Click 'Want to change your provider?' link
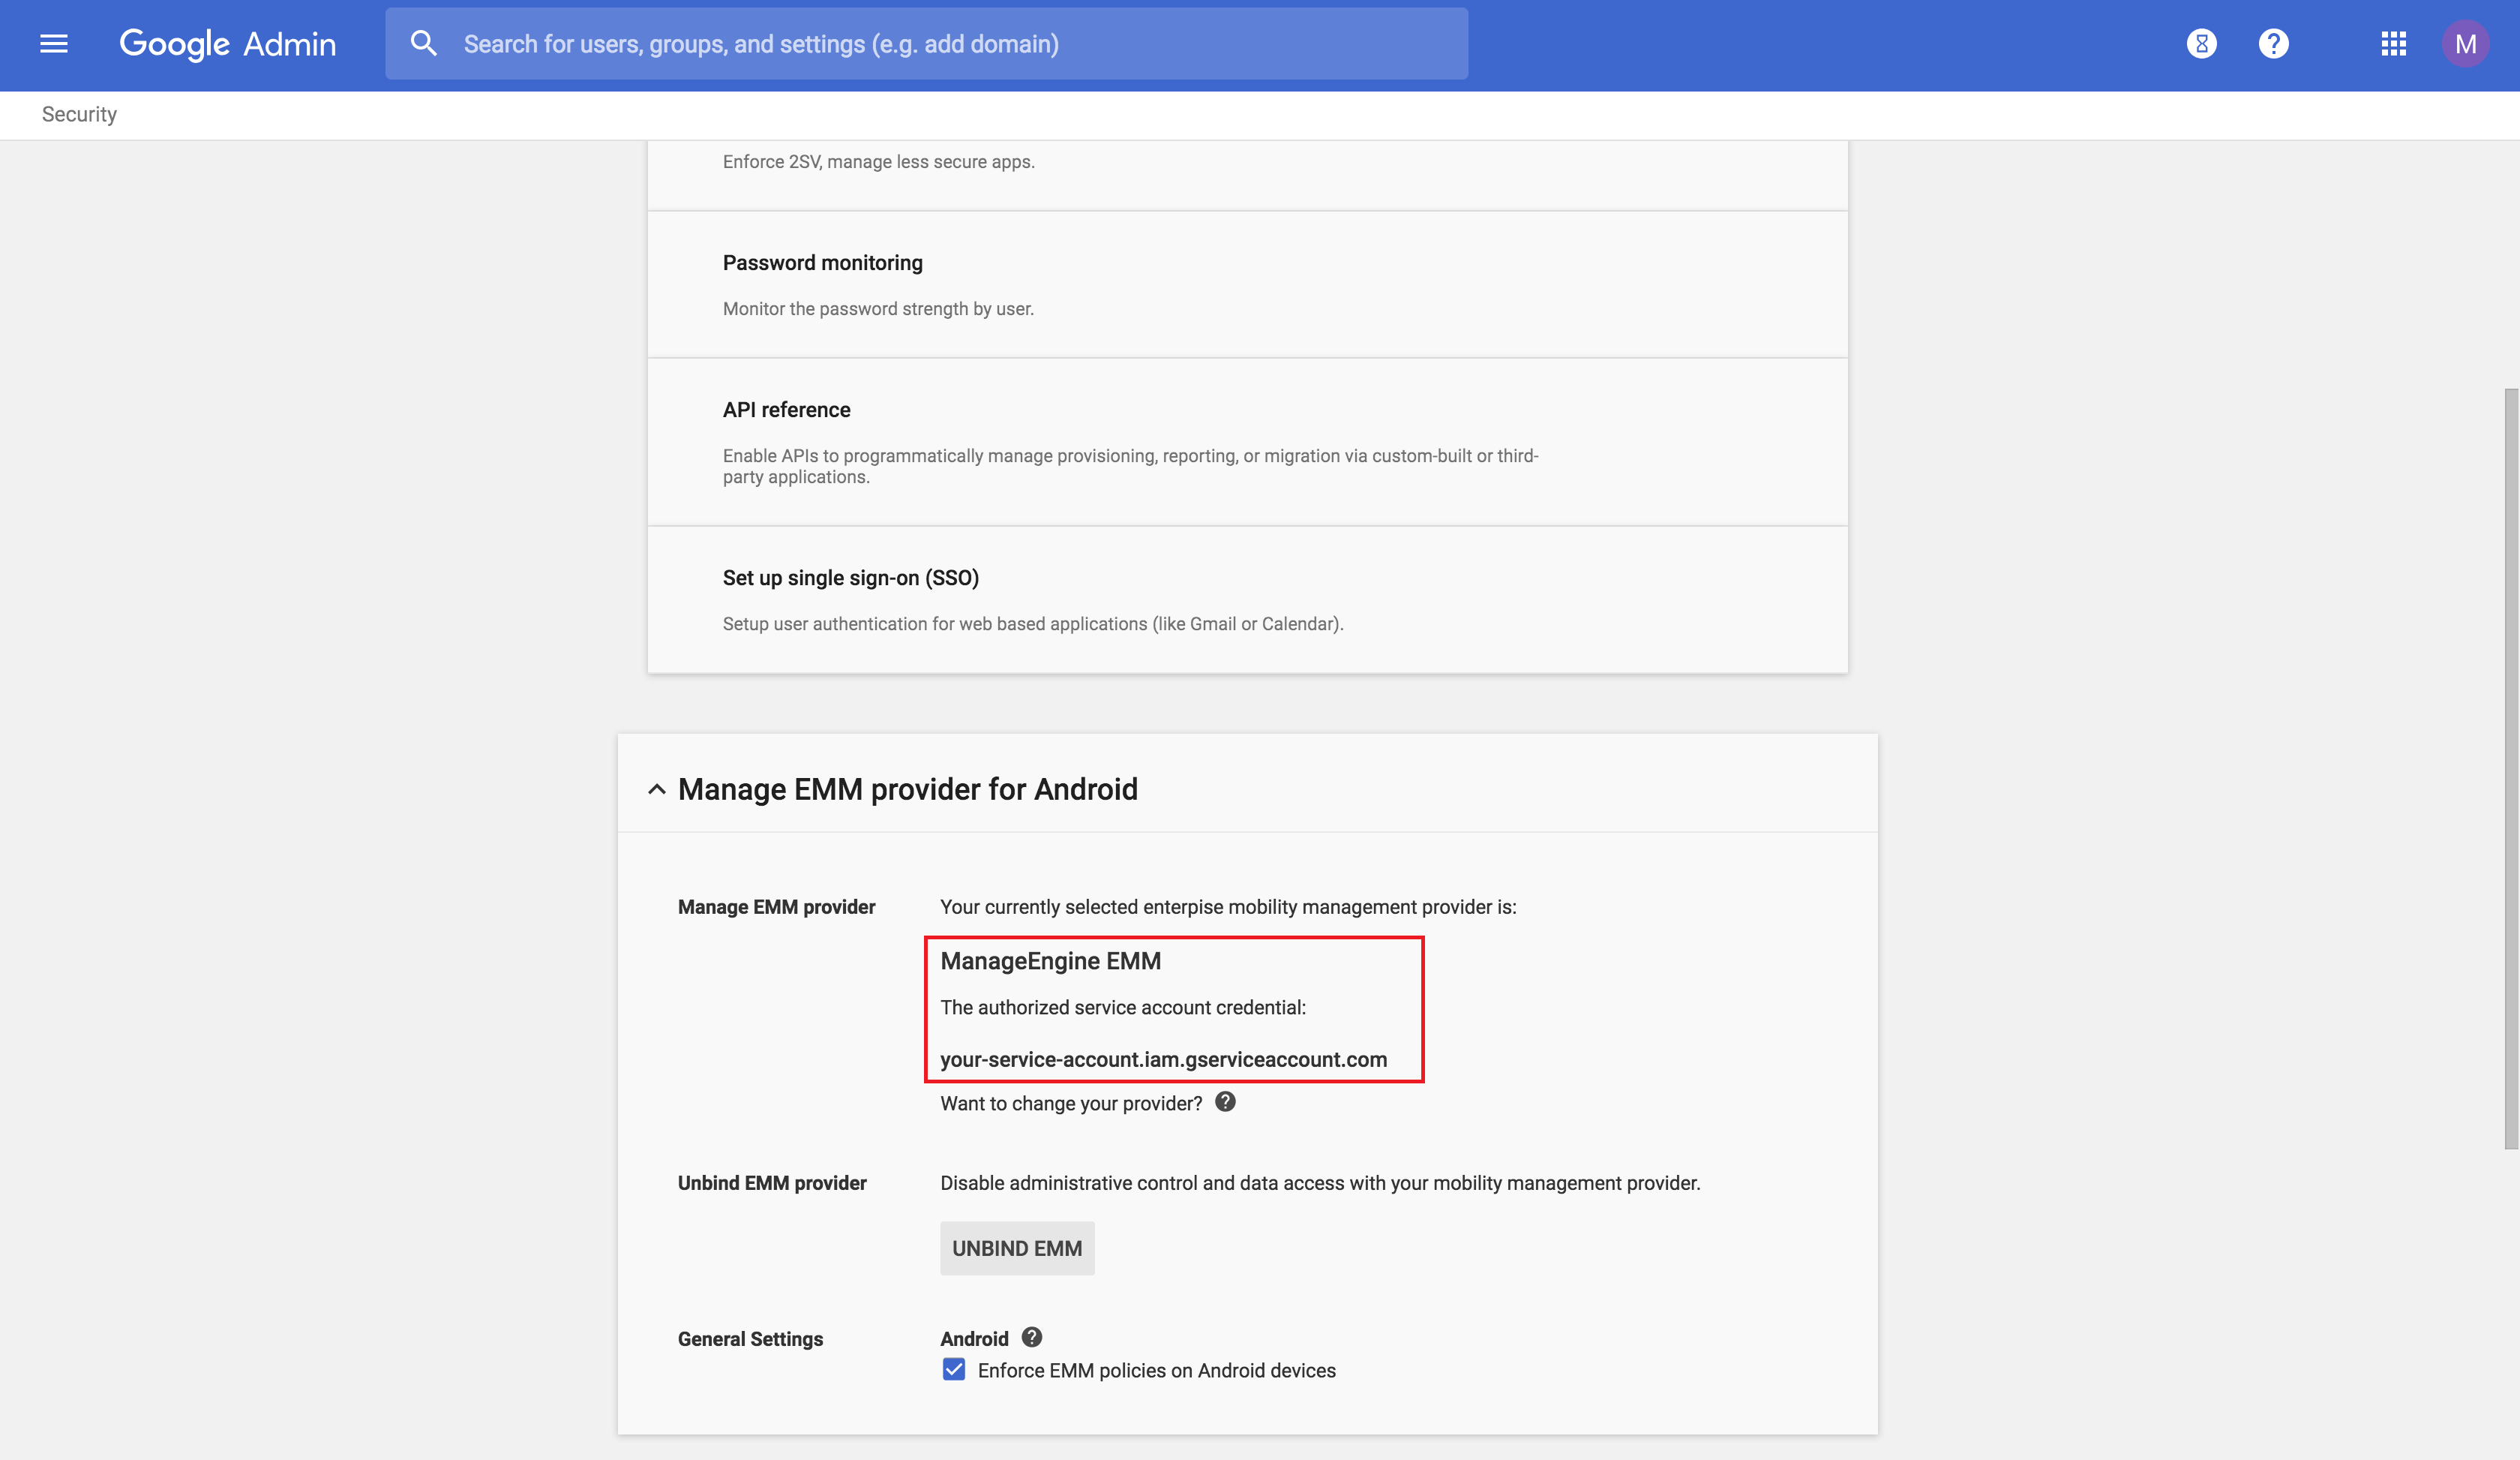 1069,1103
